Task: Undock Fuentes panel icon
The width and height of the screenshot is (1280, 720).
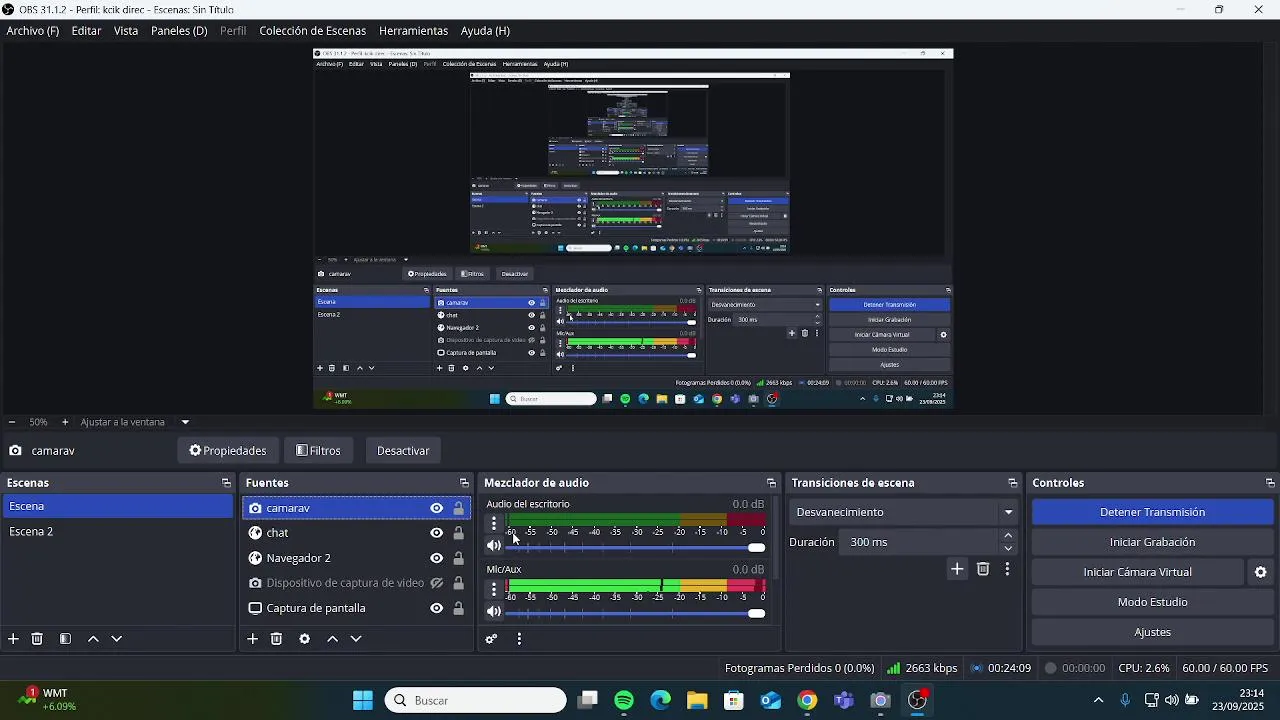Action: [x=464, y=483]
